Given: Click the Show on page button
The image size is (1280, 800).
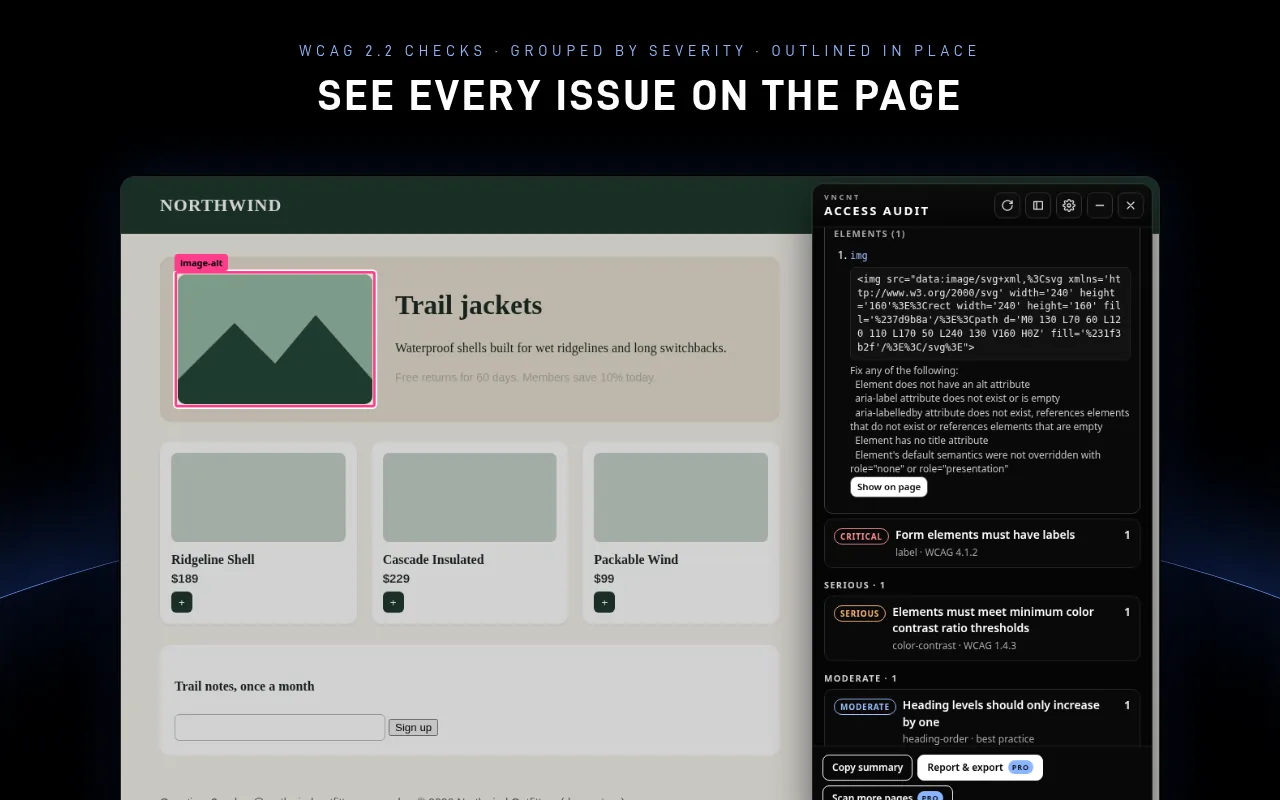Looking at the screenshot, I should [x=889, y=487].
